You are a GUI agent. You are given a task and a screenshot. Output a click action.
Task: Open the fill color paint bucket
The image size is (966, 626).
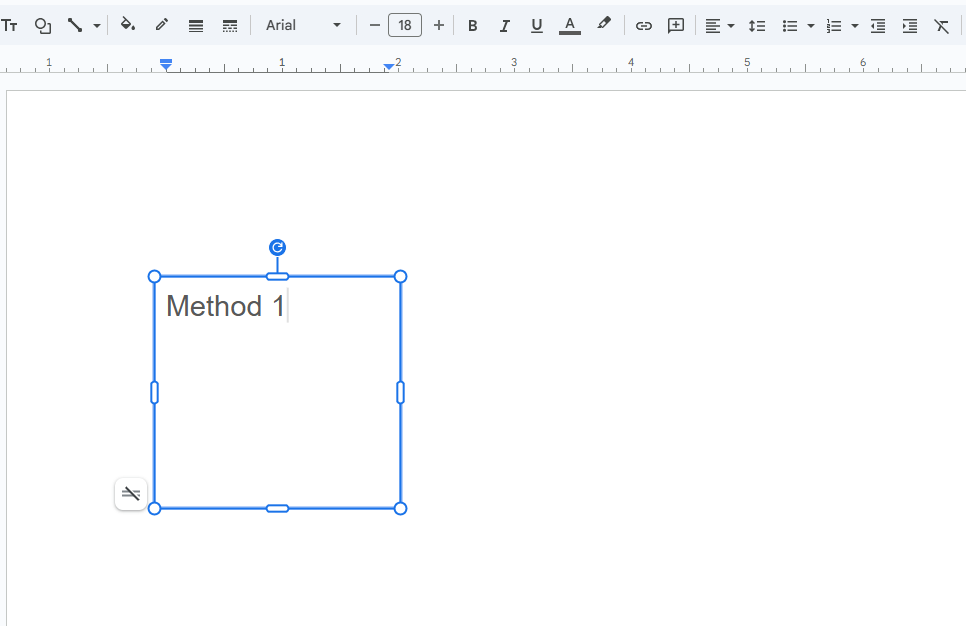tap(128, 26)
